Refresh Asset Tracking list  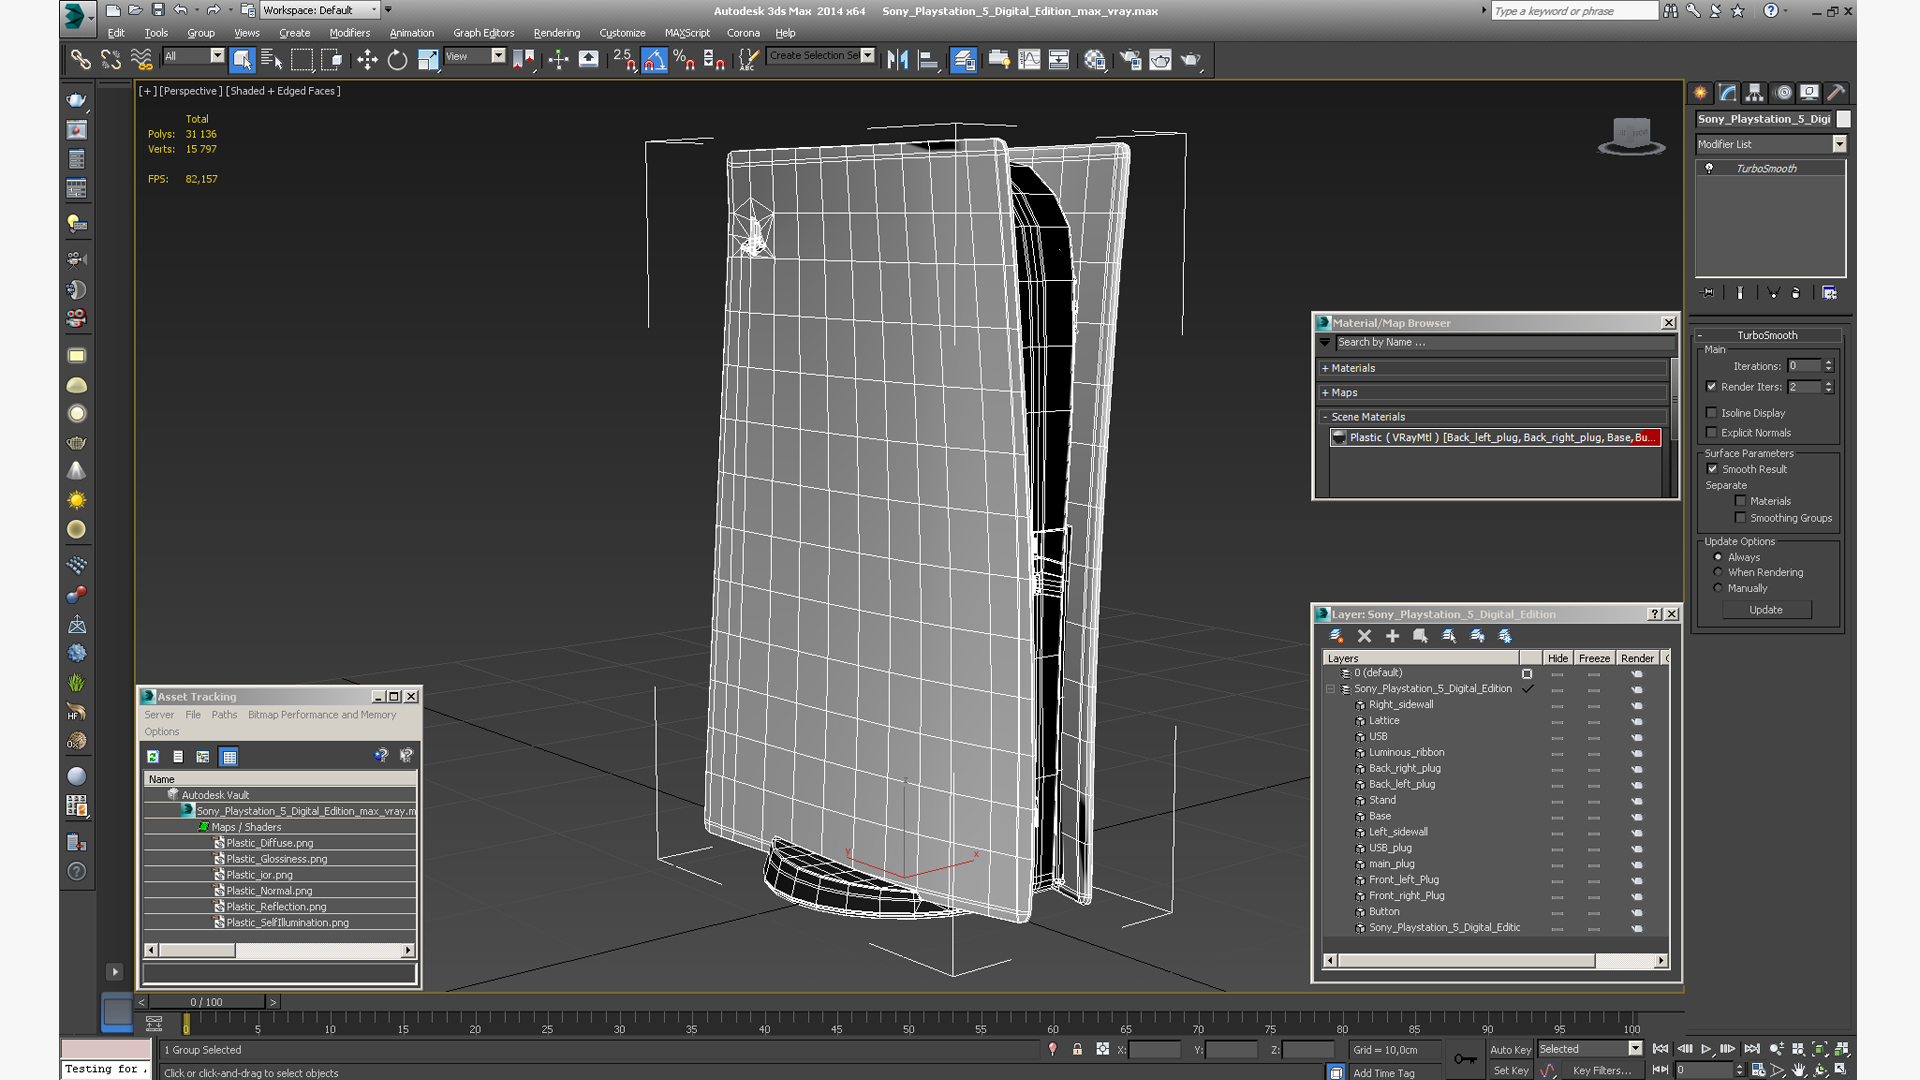pos(153,757)
